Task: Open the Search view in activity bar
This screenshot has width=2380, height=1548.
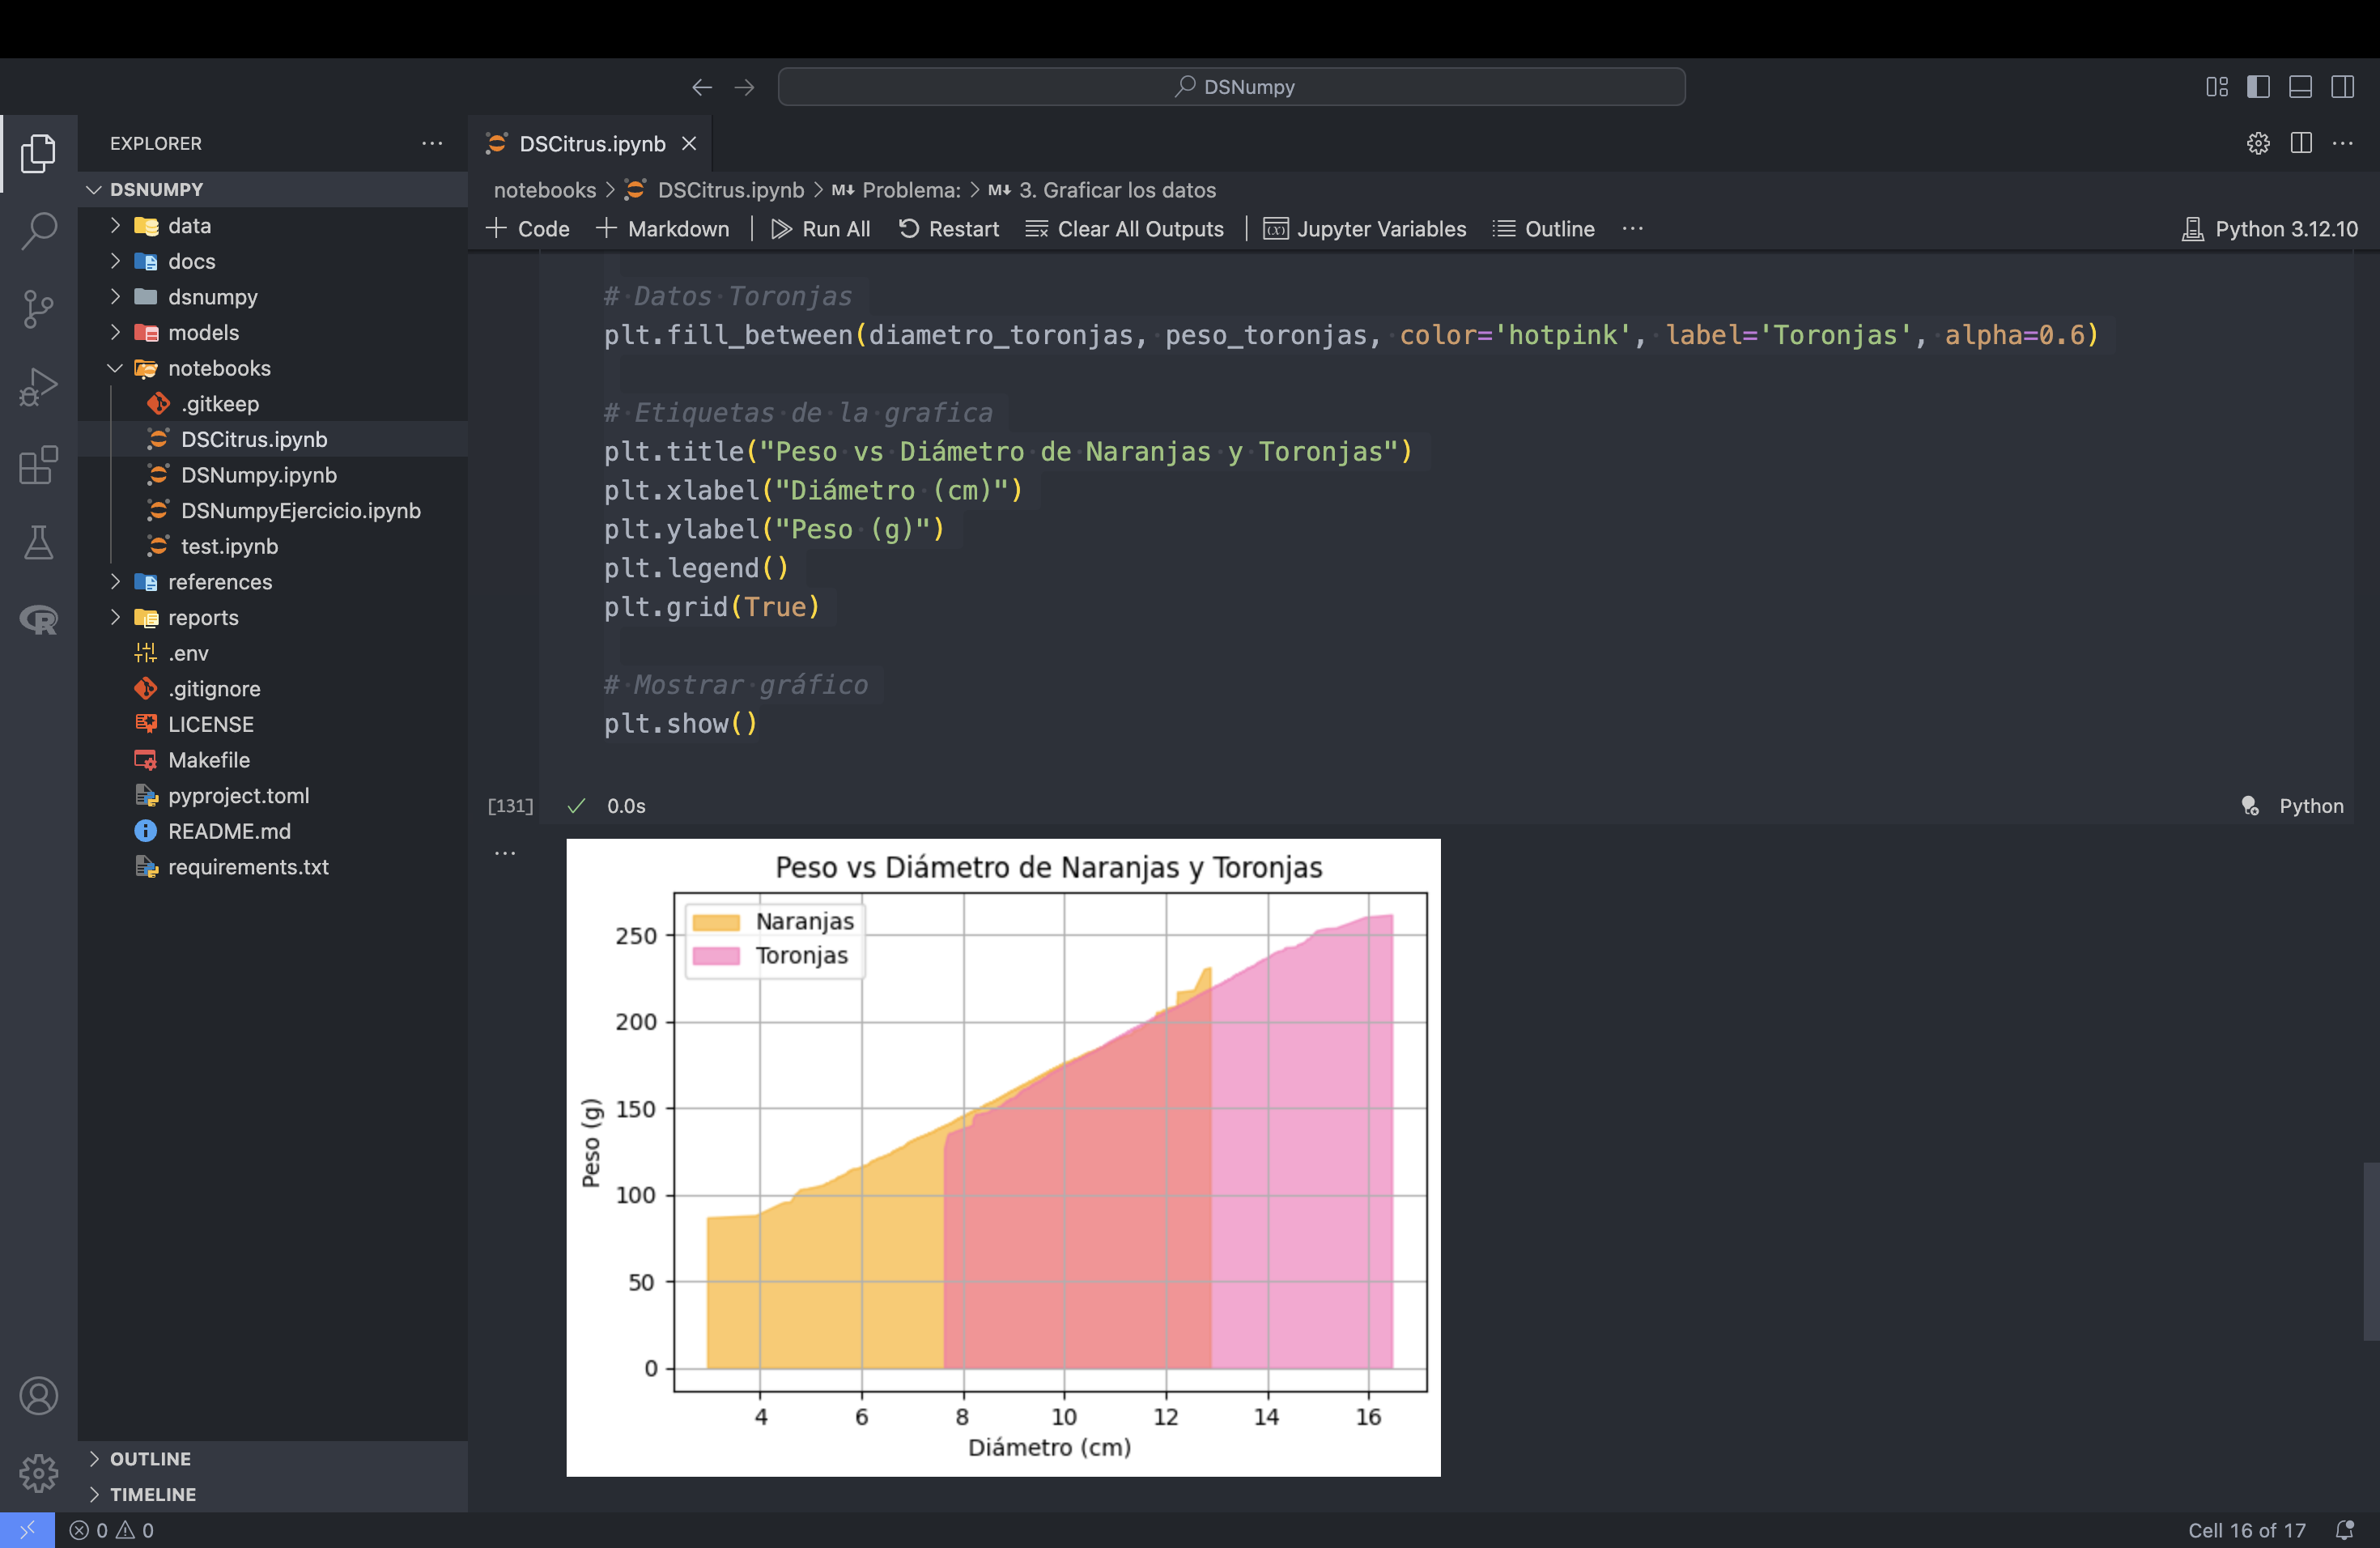Action: (38, 231)
